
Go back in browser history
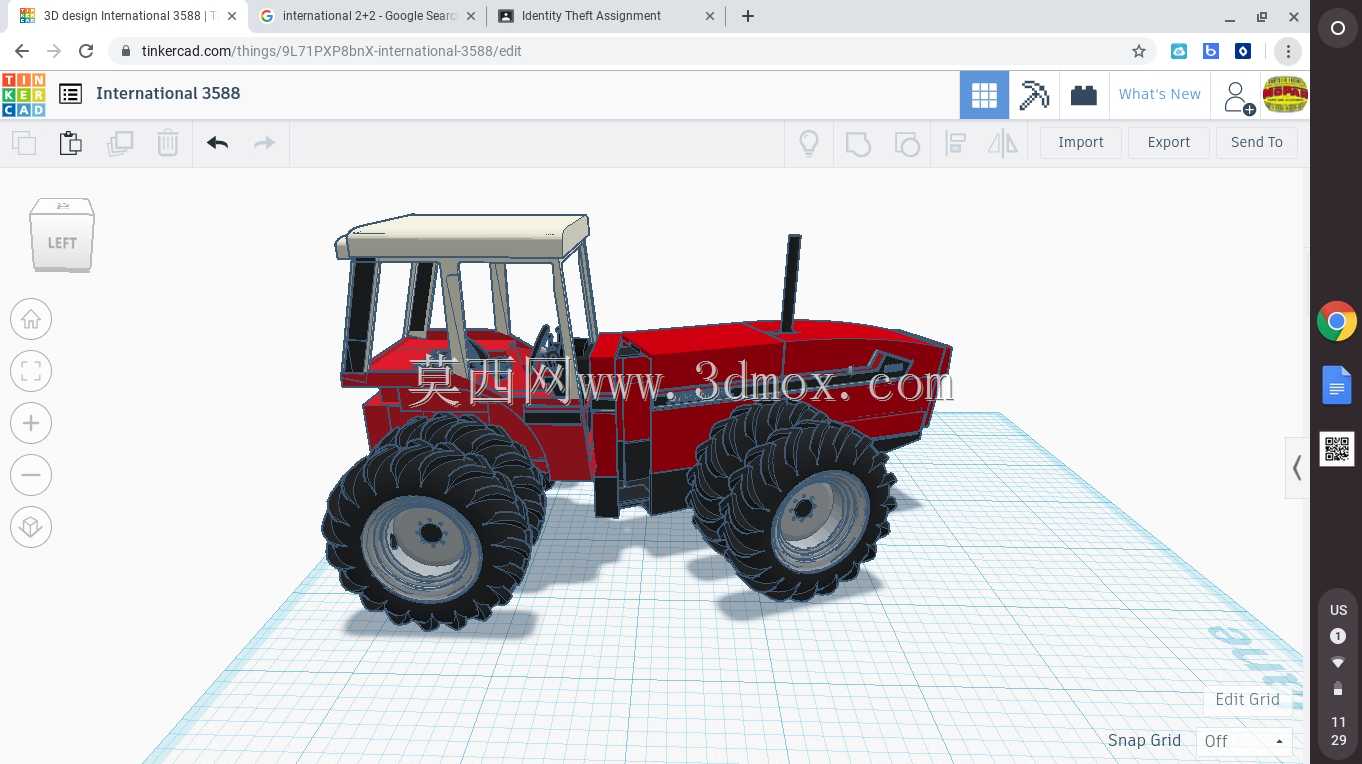(22, 51)
